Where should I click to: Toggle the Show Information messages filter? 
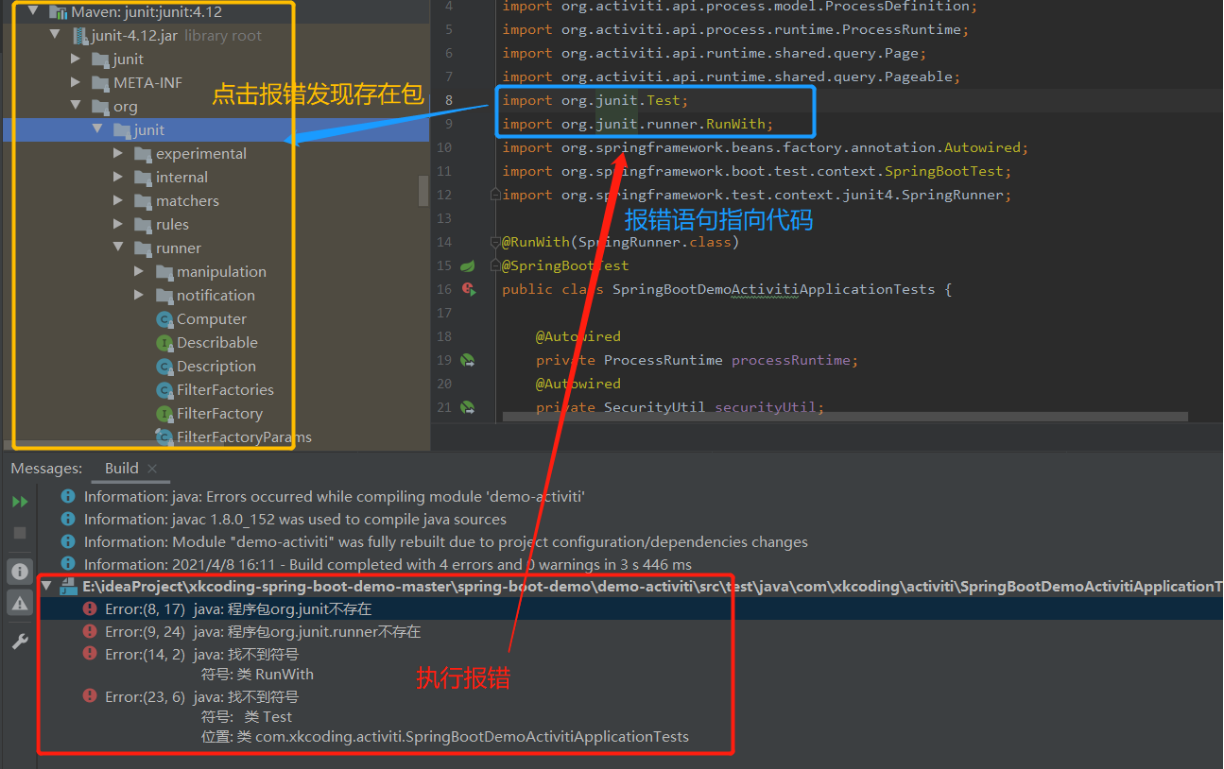(20, 571)
